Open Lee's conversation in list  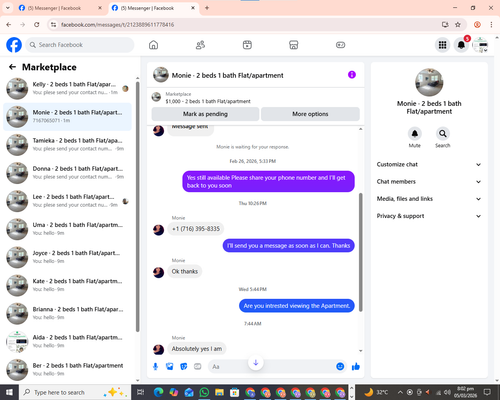67,201
